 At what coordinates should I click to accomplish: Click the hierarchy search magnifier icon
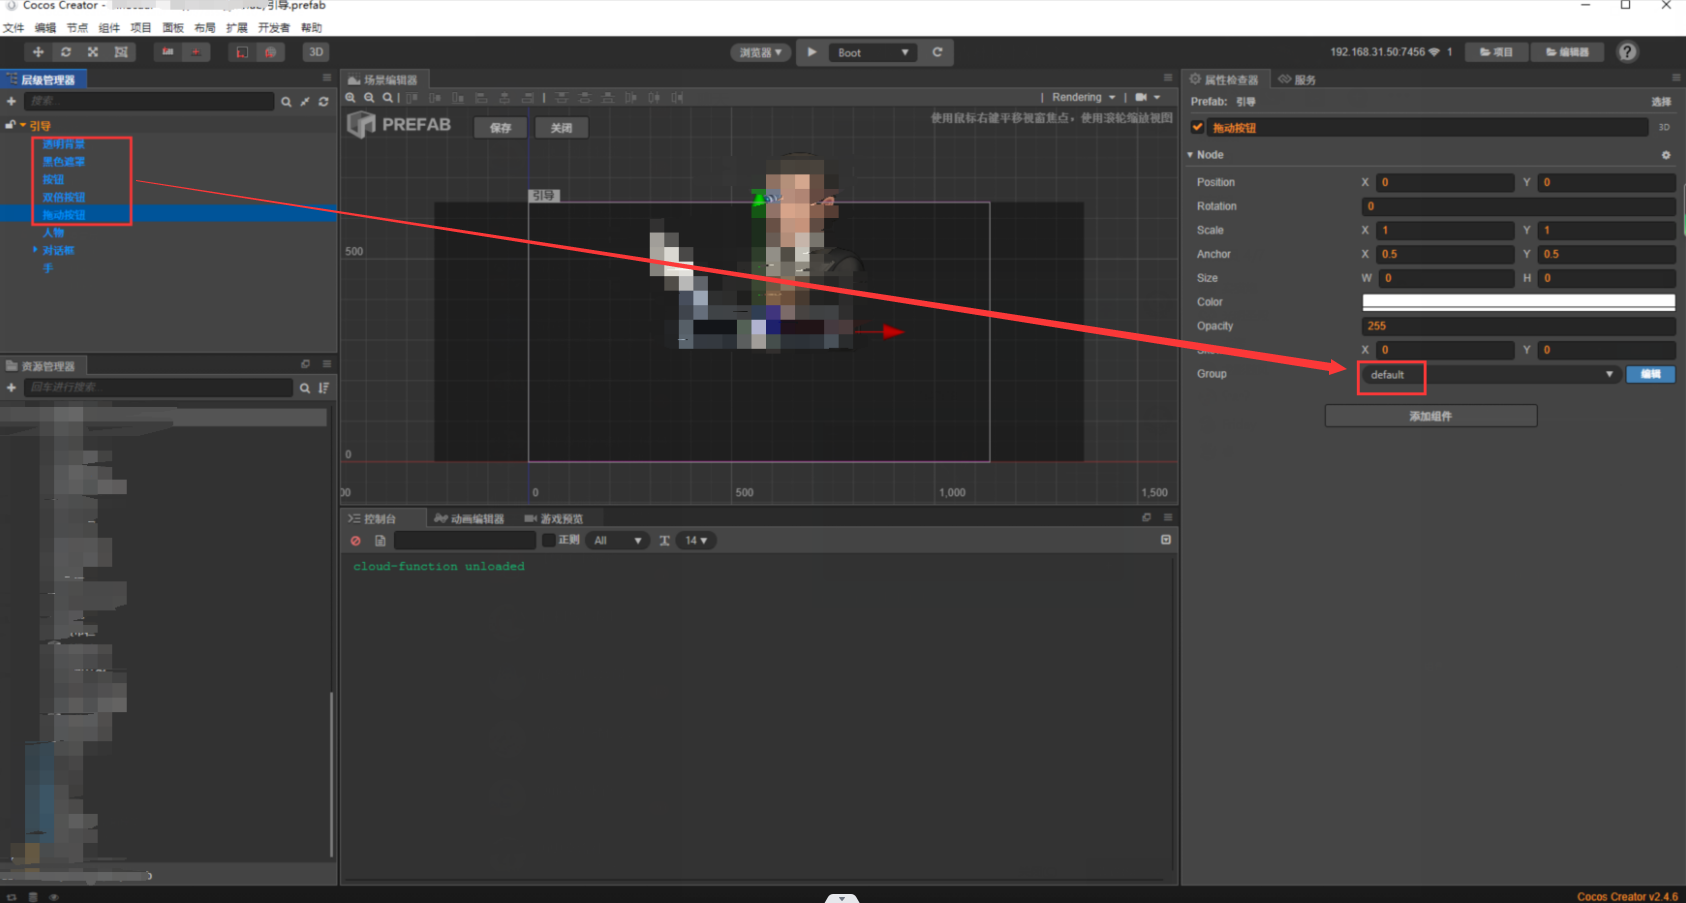coord(287,102)
